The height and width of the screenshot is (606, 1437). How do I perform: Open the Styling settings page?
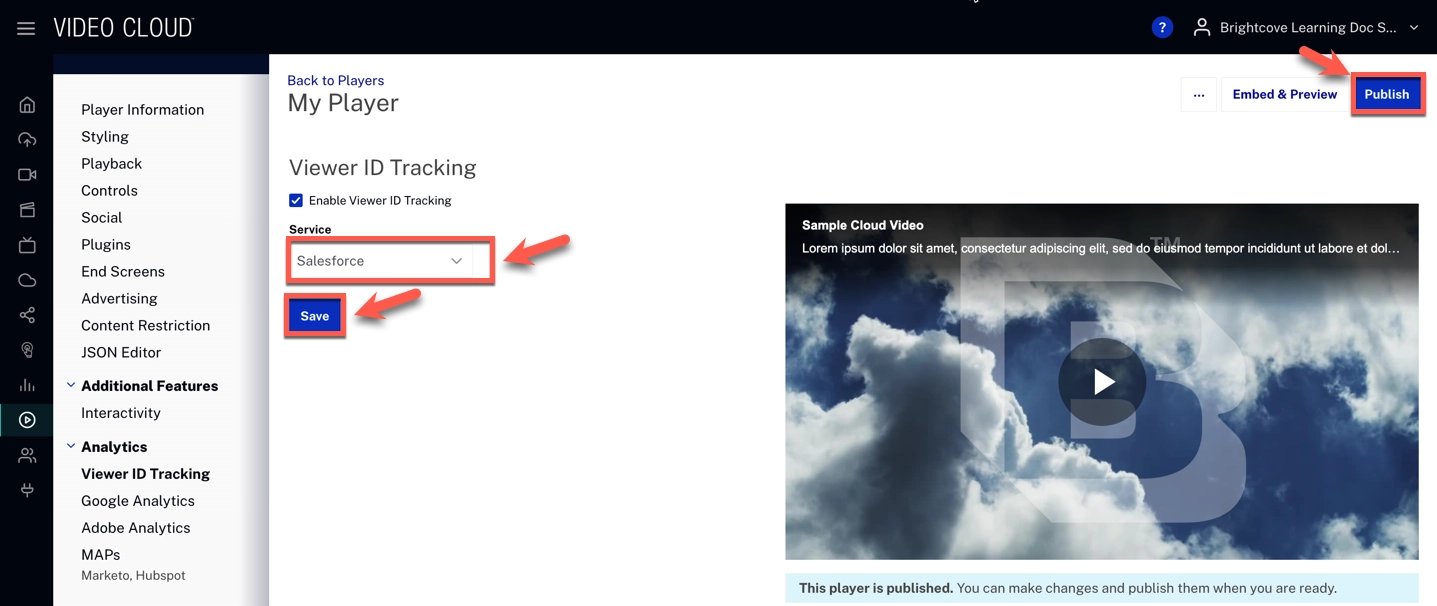pos(105,137)
